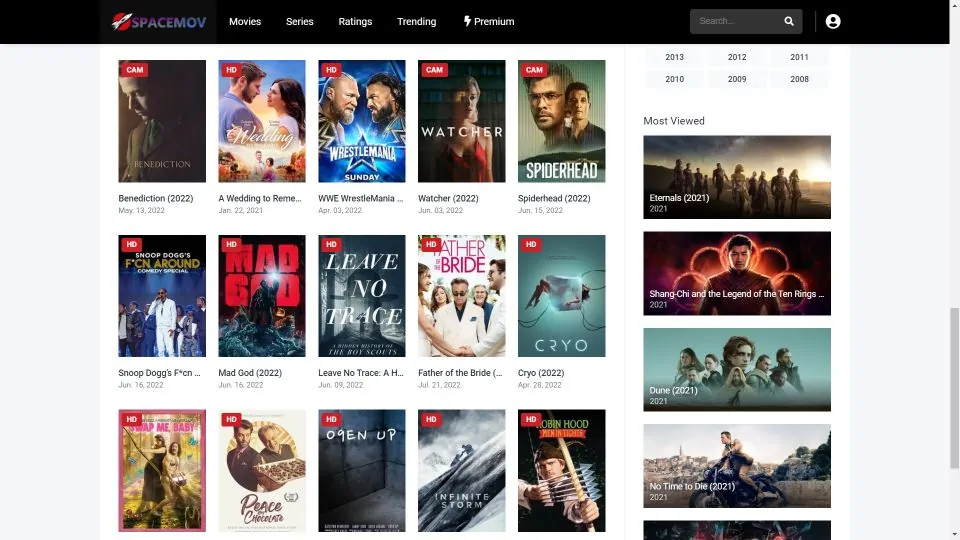Click the search magnifier icon
This screenshot has width=960, height=540.
coord(789,21)
